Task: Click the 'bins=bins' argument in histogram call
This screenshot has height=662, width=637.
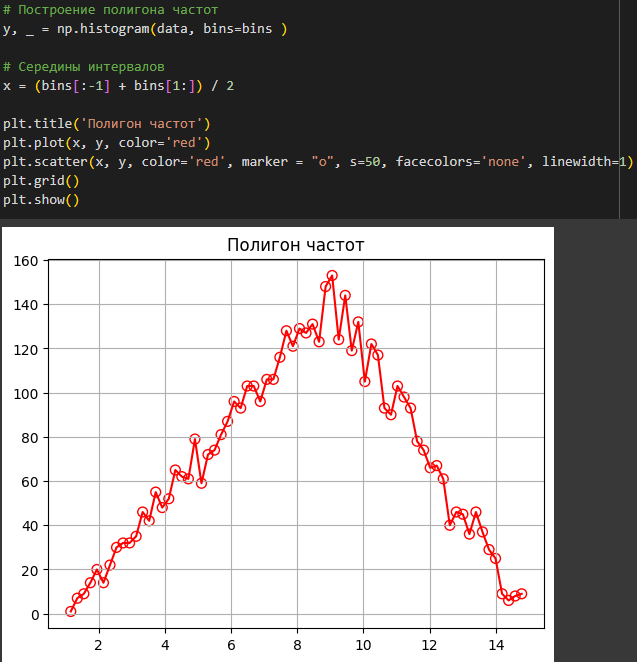Action: (x=238, y=29)
